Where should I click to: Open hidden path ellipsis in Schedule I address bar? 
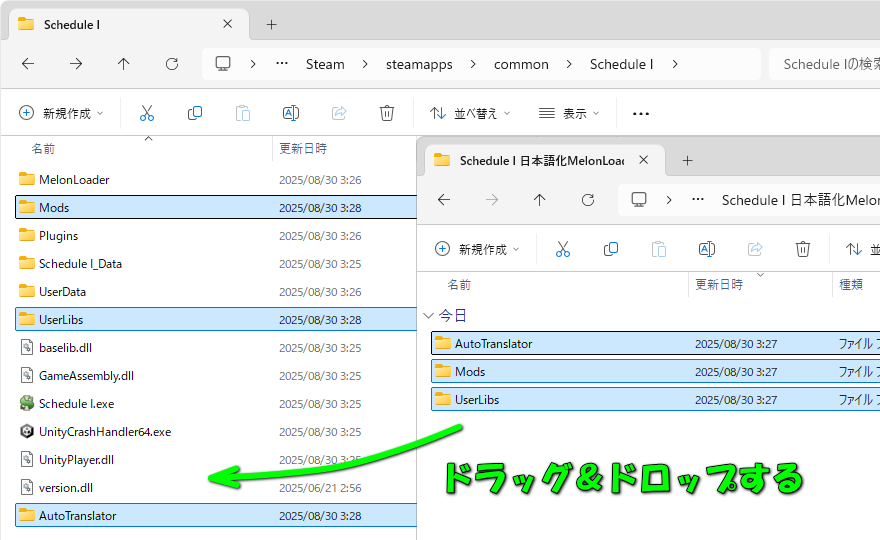pyautogui.click(x=282, y=63)
